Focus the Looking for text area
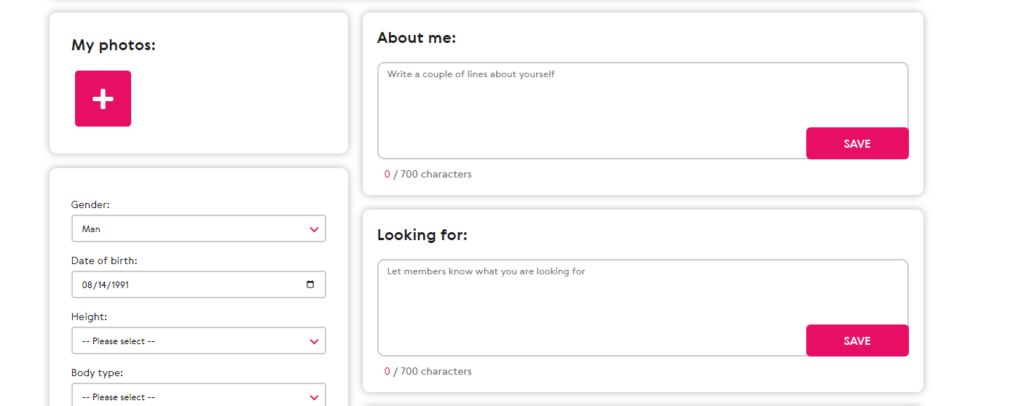Viewport: 1024px width, 406px height. (590, 297)
